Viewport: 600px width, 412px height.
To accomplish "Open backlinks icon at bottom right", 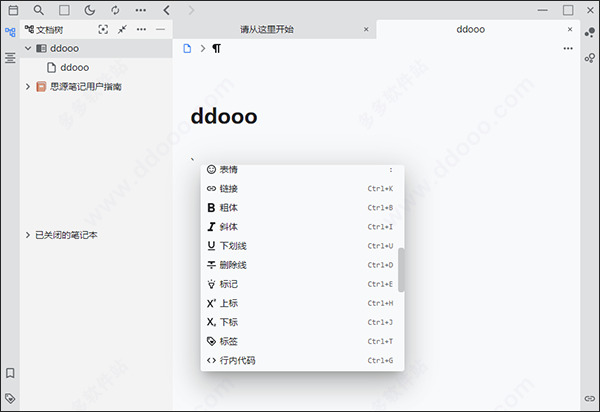I will pos(590,399).
